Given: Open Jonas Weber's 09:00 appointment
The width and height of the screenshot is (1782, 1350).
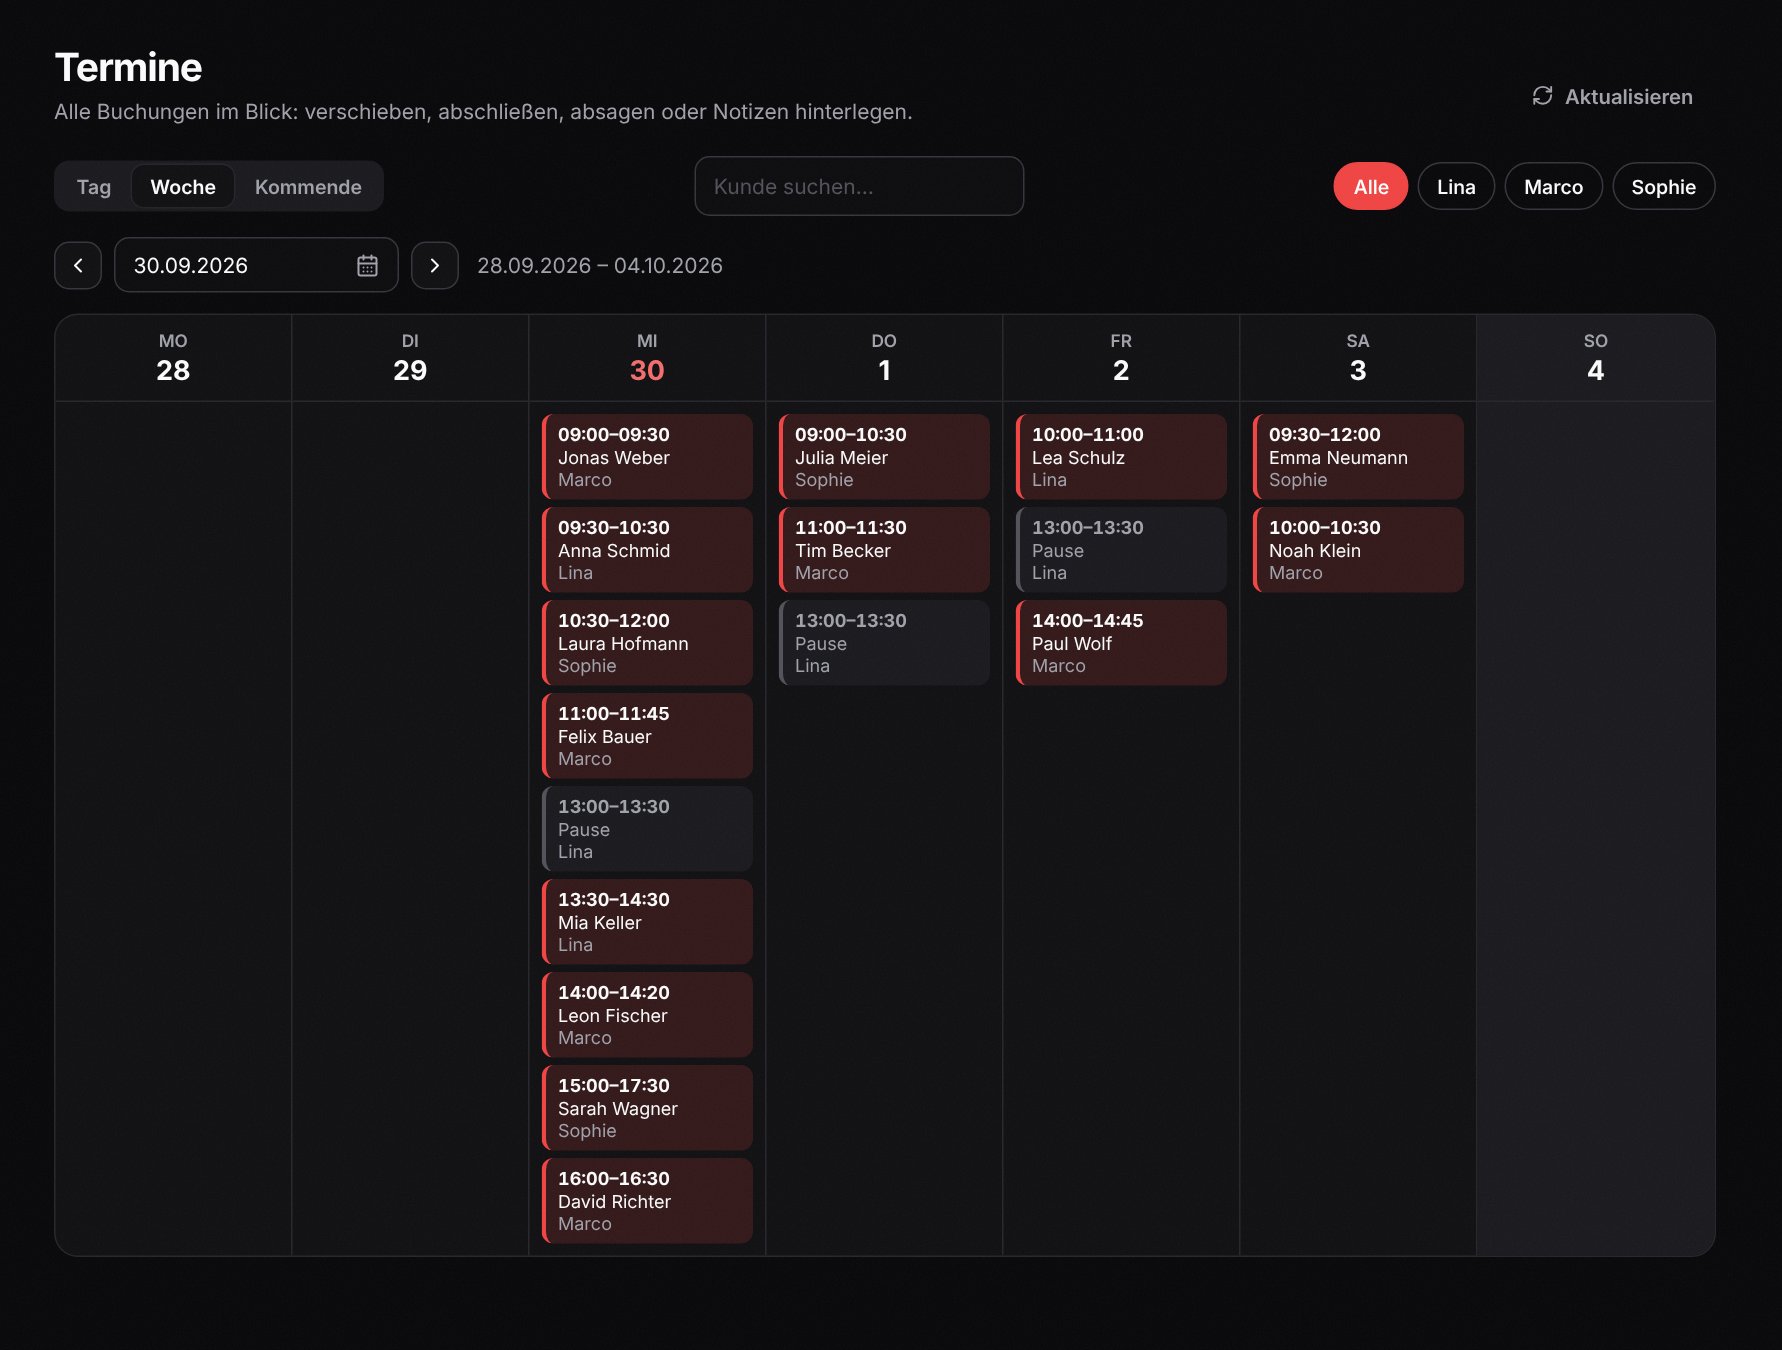Looking at the screenshot, I should click(x=647, y=457).
